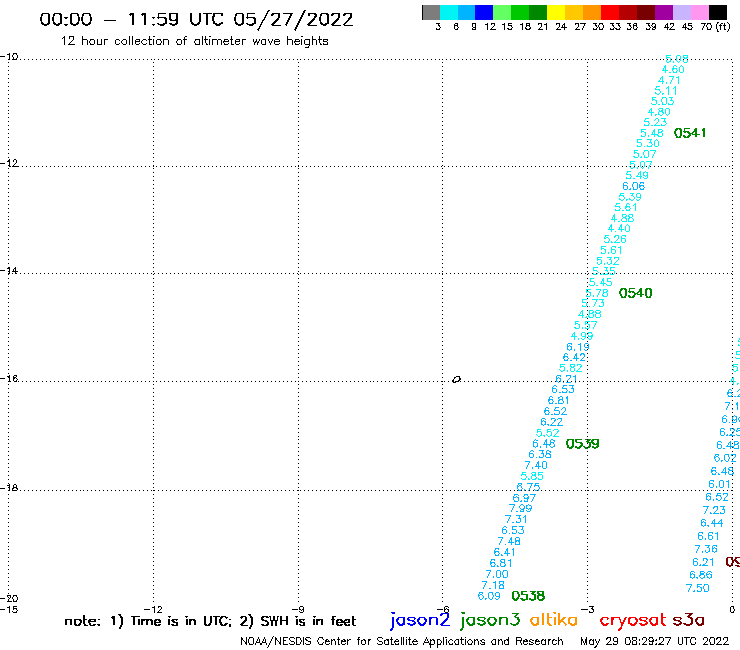Click the yellow swatch in the wave height legend

[556, 12]
